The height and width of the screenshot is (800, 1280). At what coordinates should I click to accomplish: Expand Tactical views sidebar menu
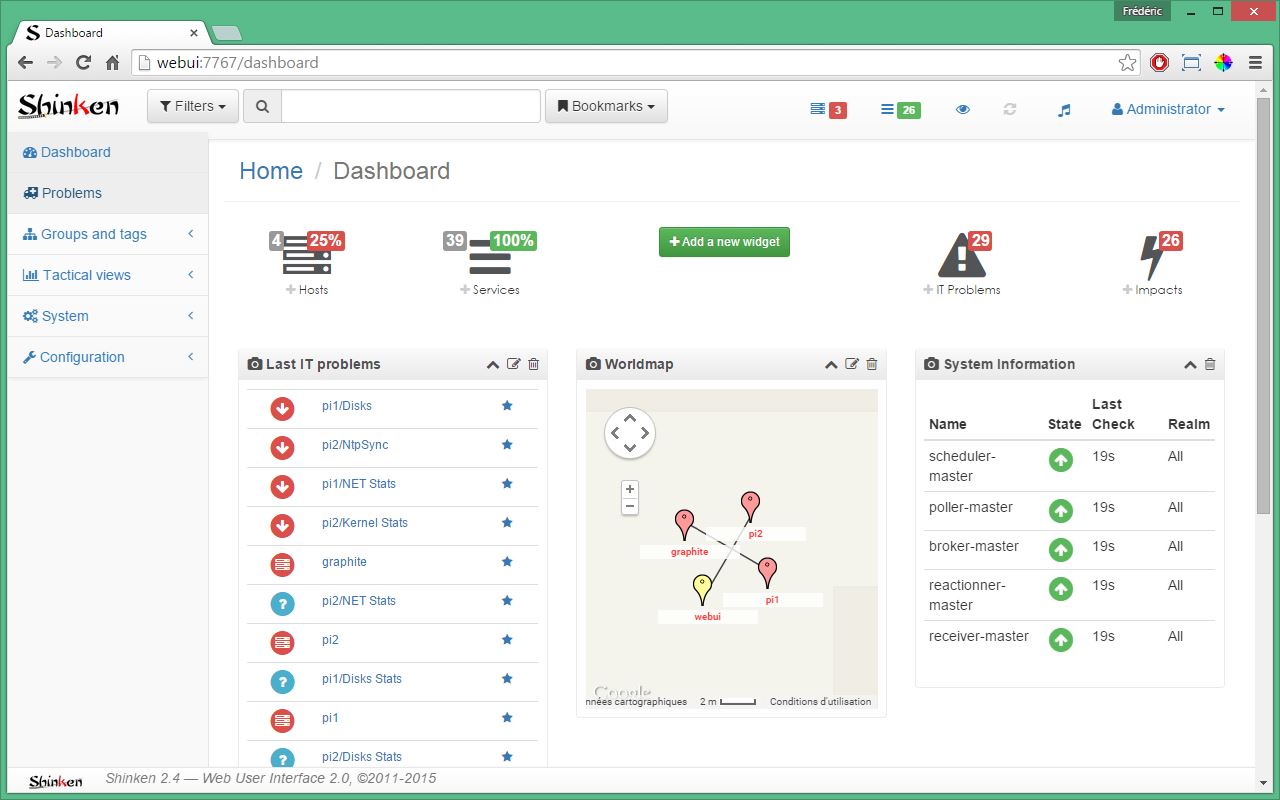(108, 275)
